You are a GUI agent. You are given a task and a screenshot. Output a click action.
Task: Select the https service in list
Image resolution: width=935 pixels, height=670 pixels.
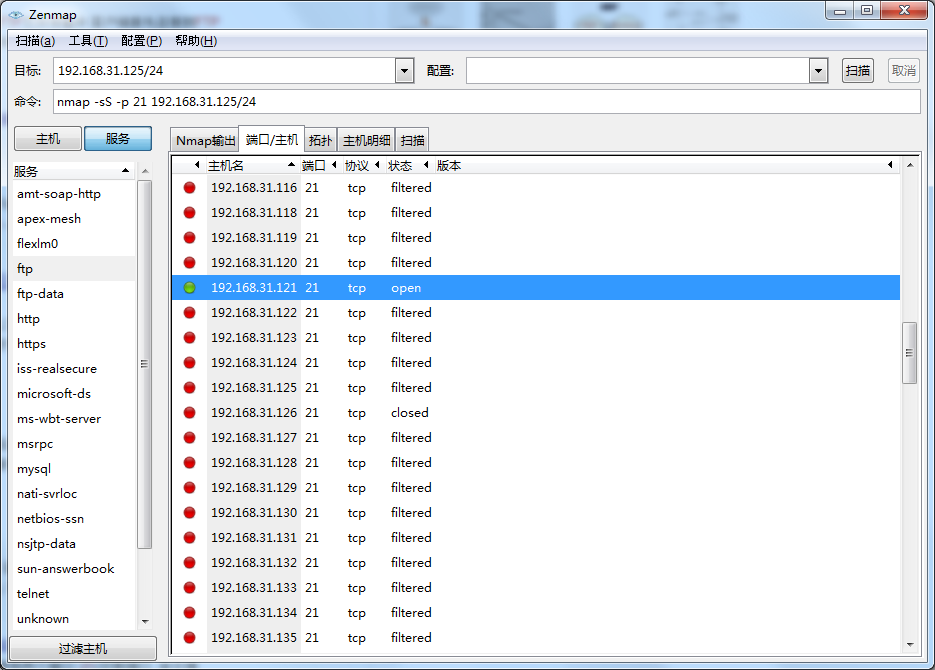coord(74,344)
